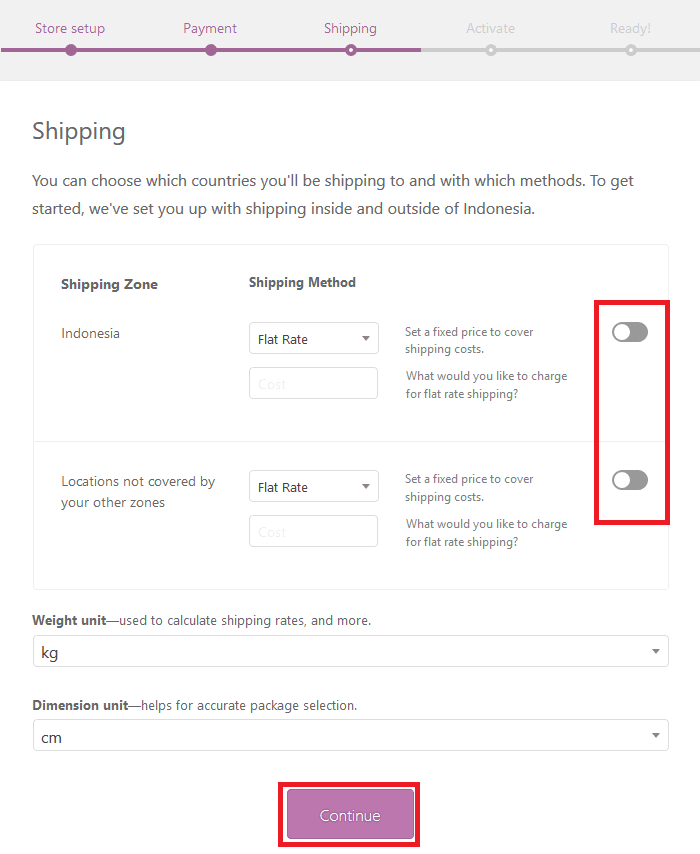
Task: Click the Shipping step dot
Action: pyautogui.click(x=350, y=50)
